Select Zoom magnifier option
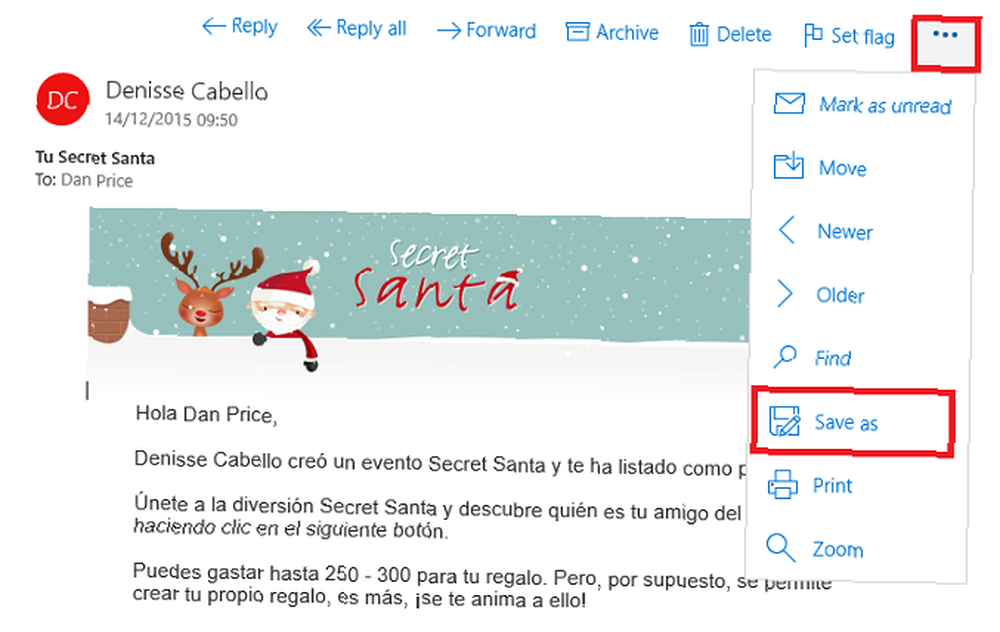 coord(814,548)
